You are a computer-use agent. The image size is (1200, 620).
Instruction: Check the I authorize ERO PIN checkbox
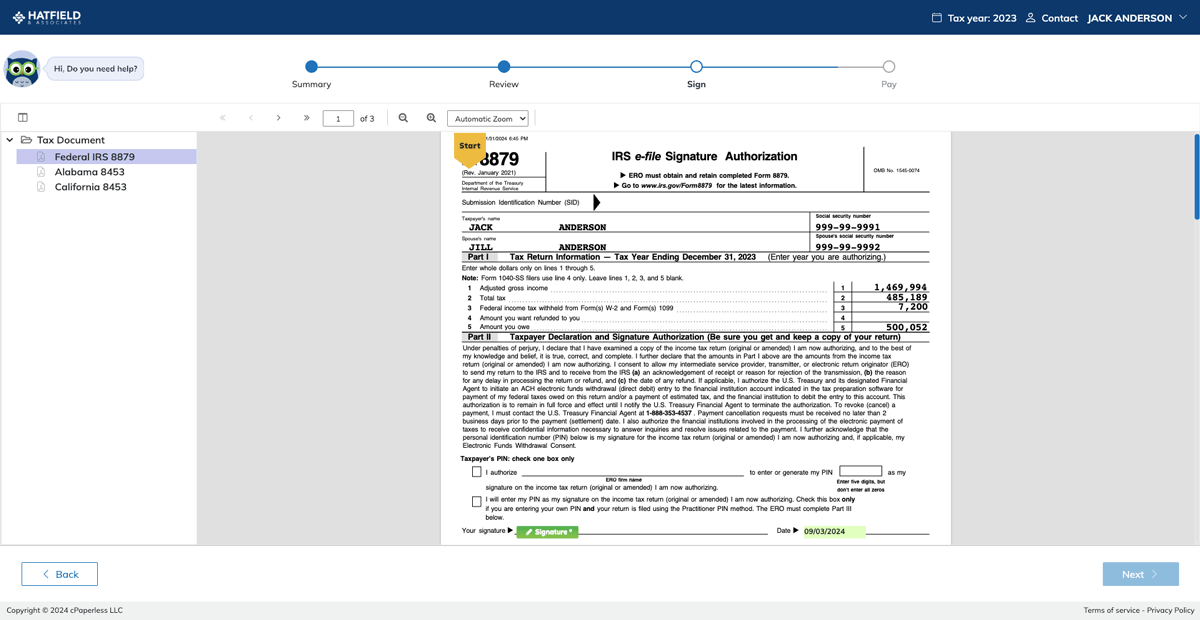pos(476,472)
